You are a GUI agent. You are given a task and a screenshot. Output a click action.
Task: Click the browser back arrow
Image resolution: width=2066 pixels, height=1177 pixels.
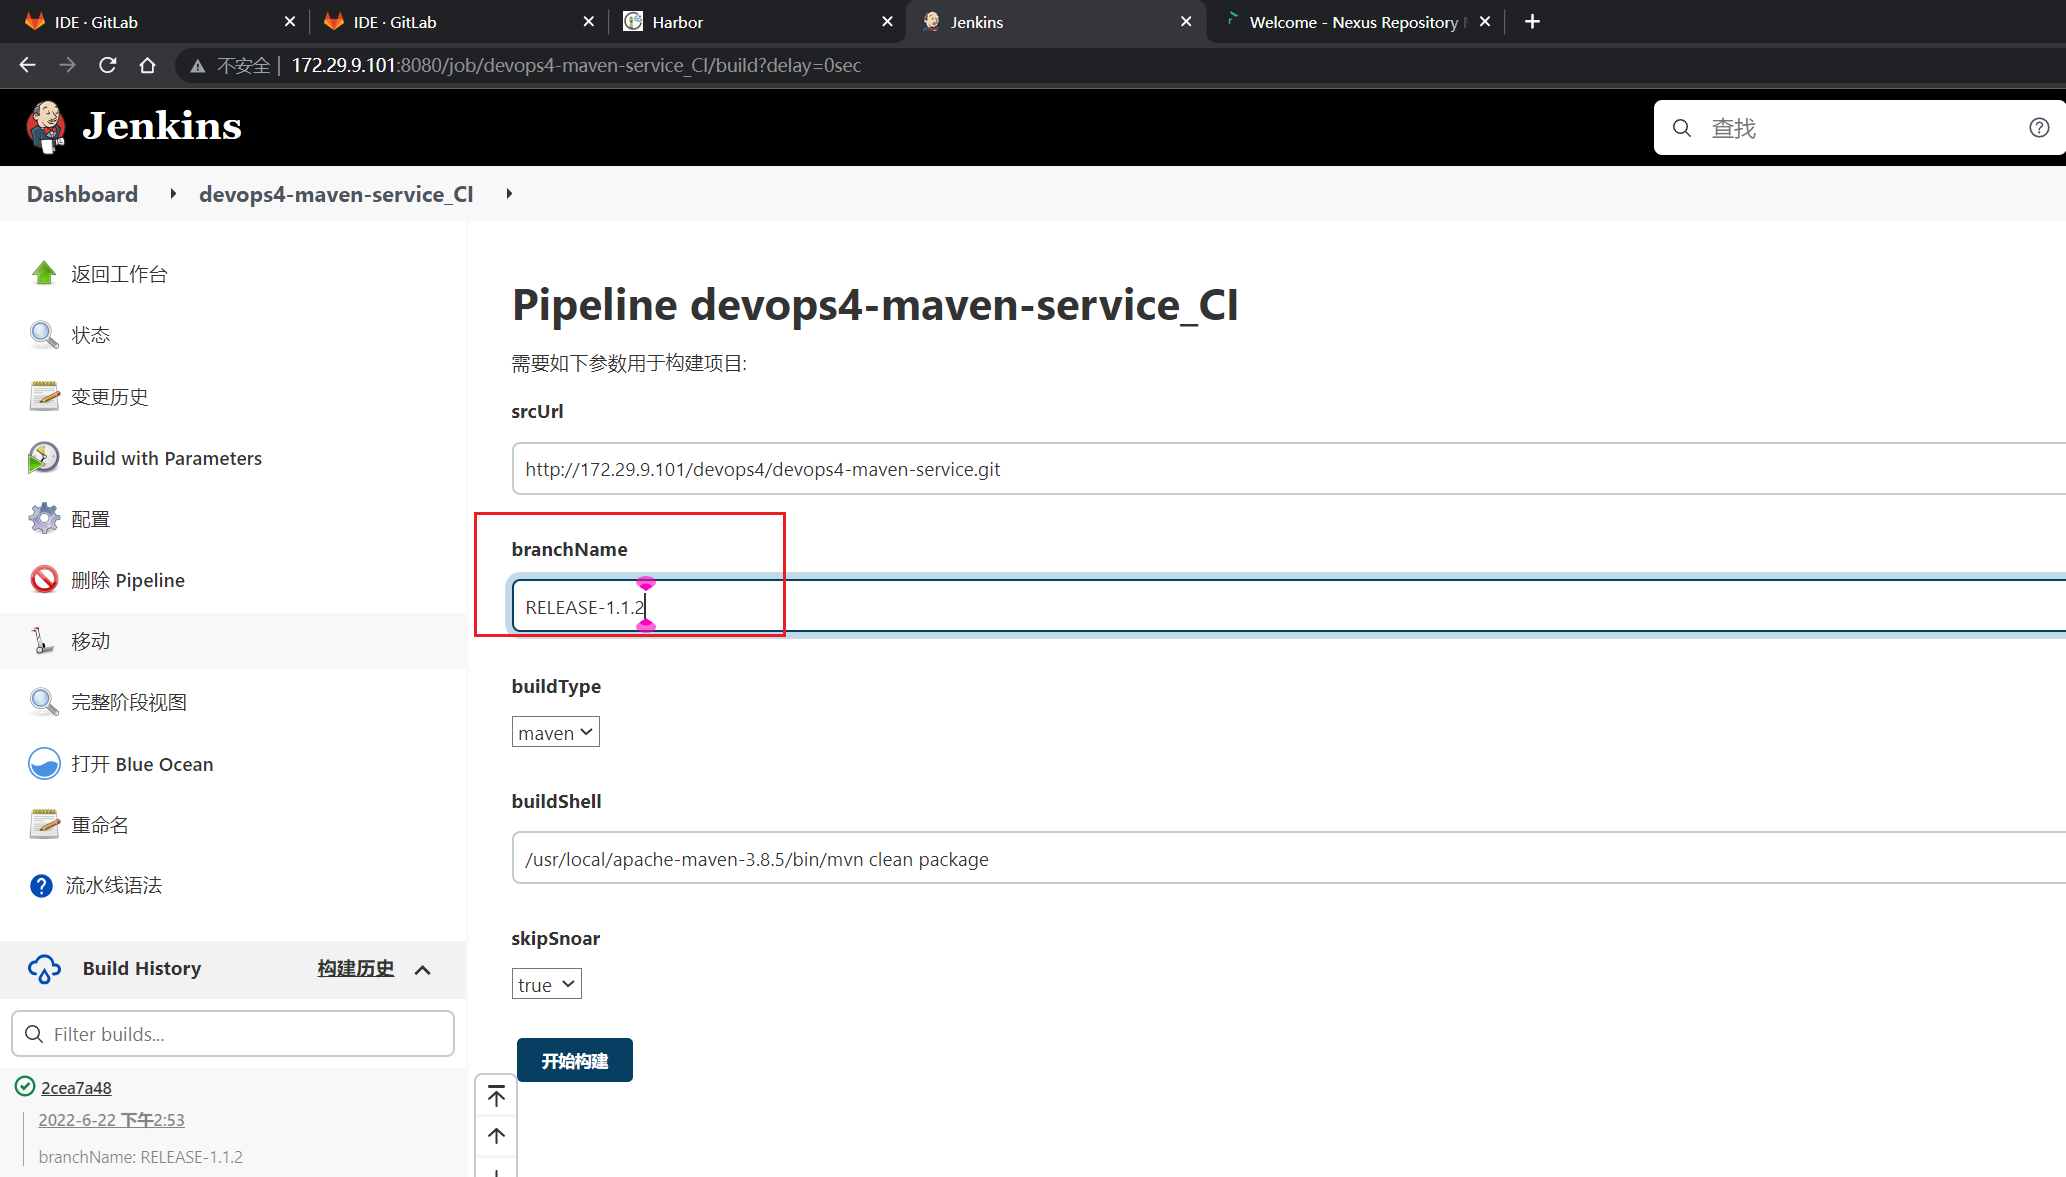click(x=27, y=65)
